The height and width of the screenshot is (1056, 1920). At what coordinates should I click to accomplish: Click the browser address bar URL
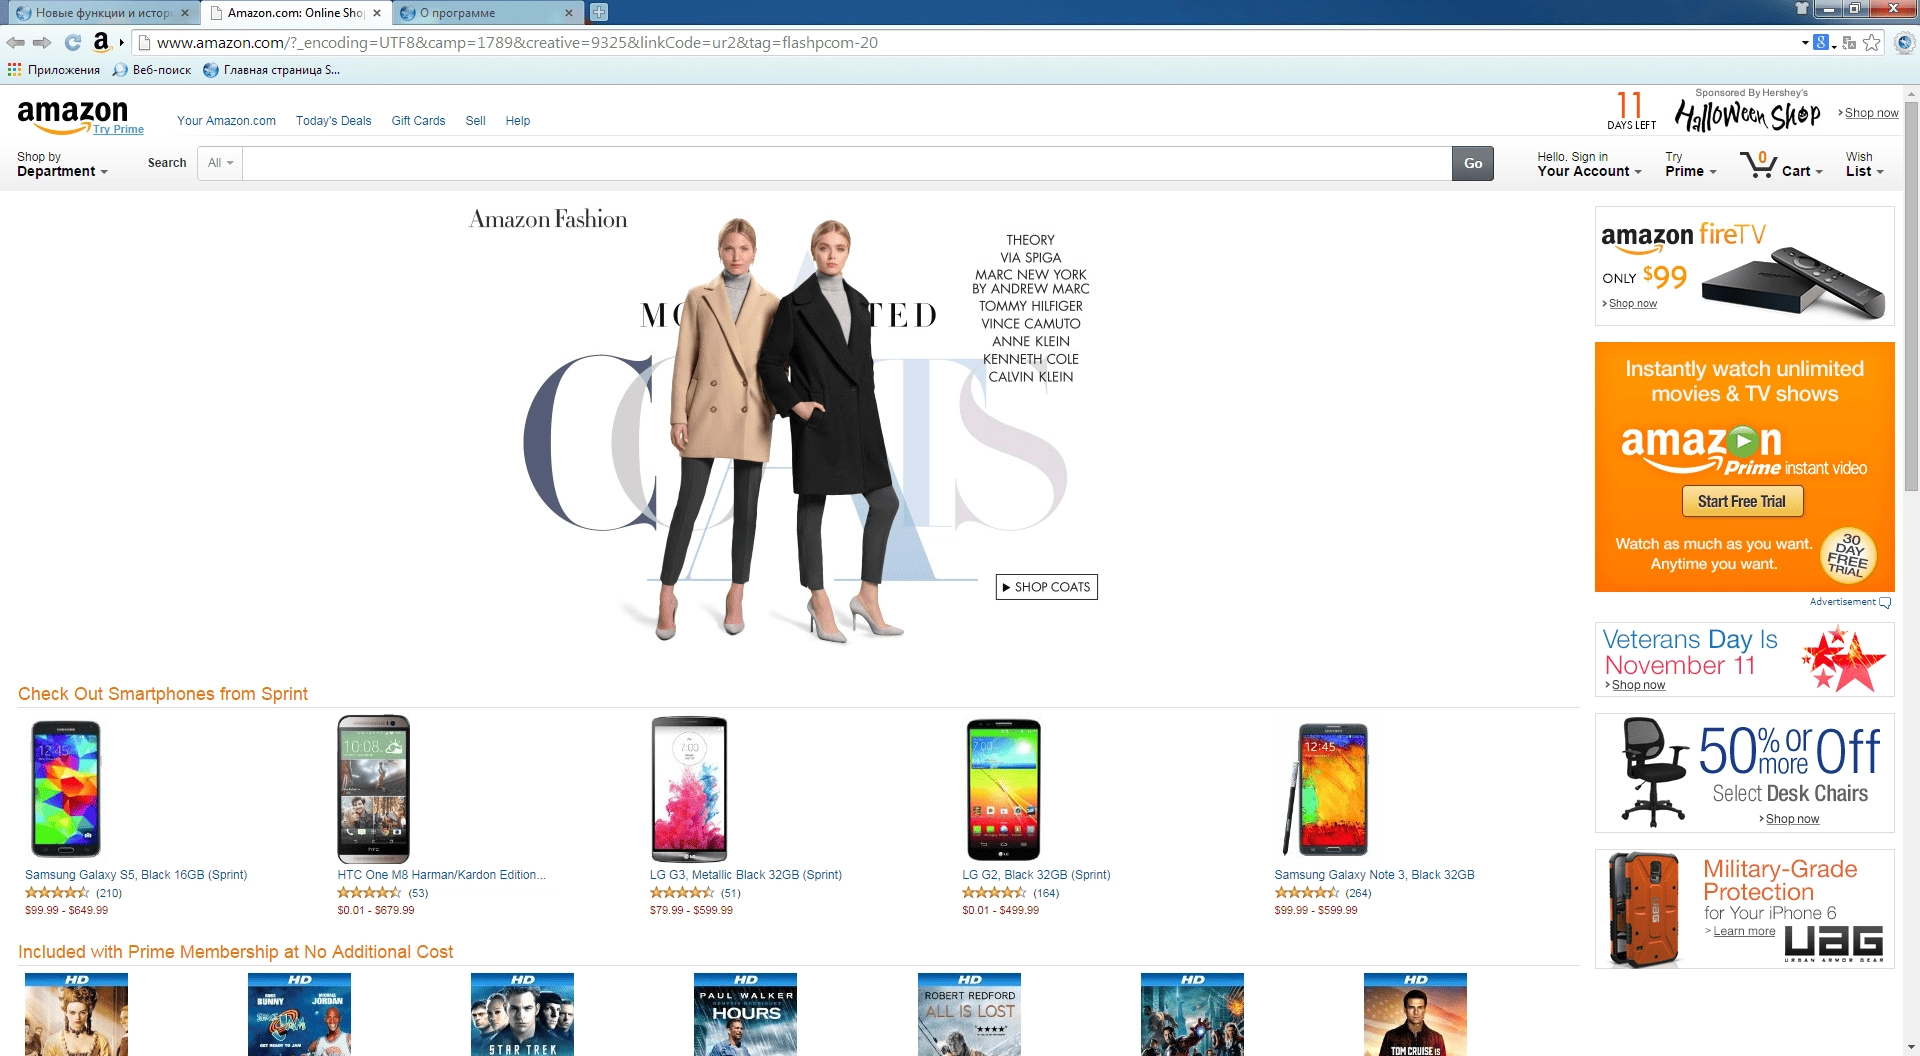point(517,43)
